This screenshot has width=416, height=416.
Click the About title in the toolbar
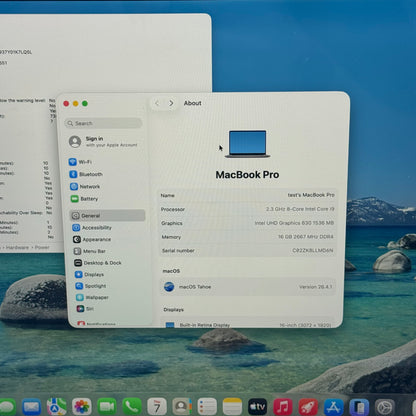[x=192, y=103]
